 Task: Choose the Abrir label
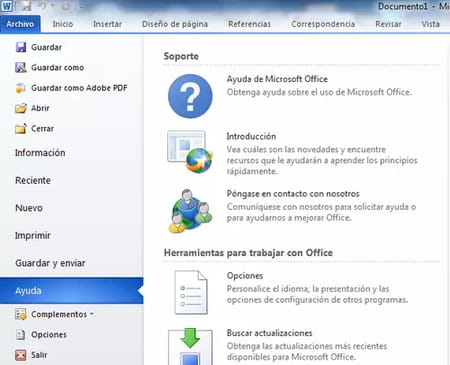[x=40, y=108]
